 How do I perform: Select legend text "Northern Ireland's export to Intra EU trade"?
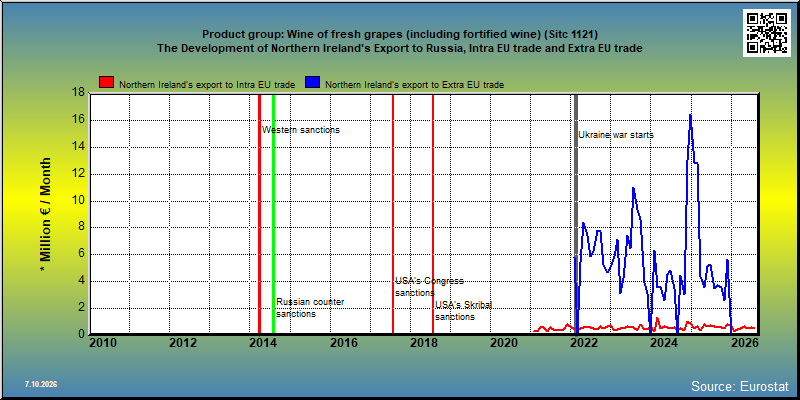pyautogui.click(x=207, y=85)
